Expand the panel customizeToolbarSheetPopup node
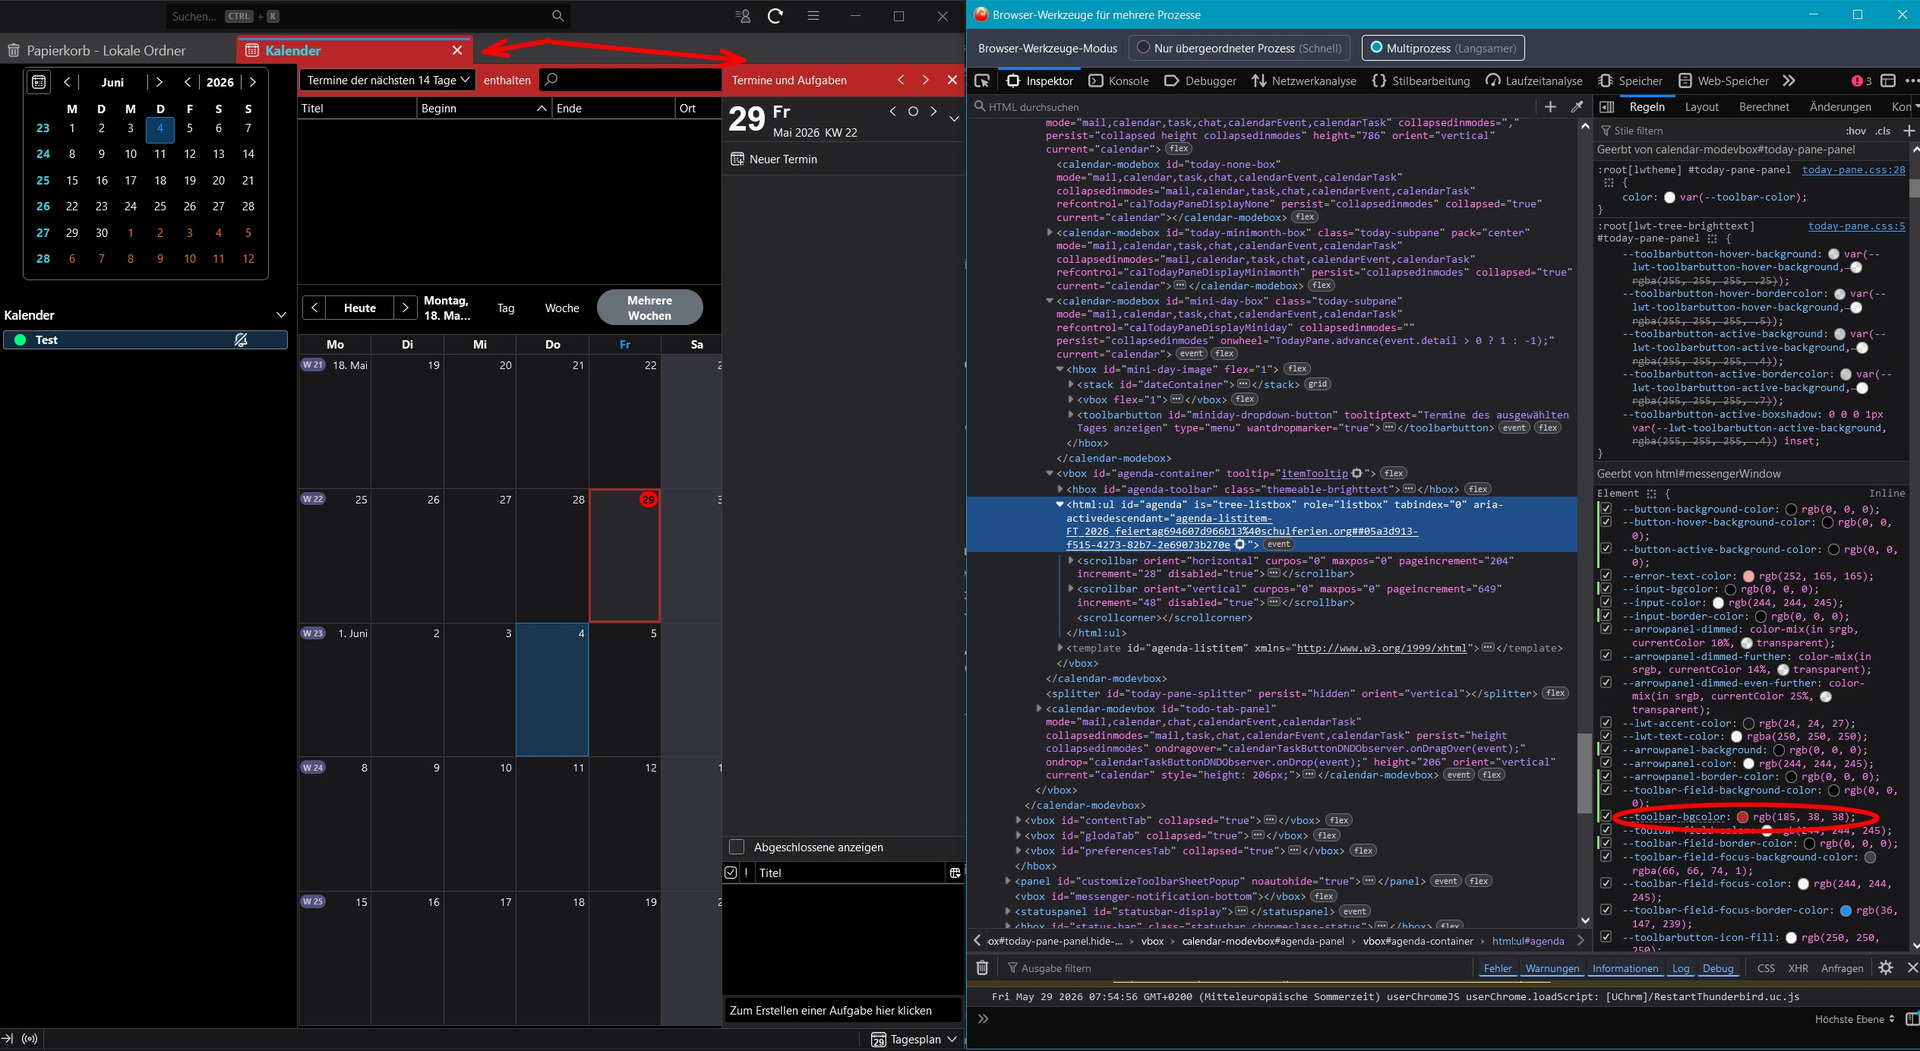Viewport: 1920px width, 1051px height. point(1008,881)
